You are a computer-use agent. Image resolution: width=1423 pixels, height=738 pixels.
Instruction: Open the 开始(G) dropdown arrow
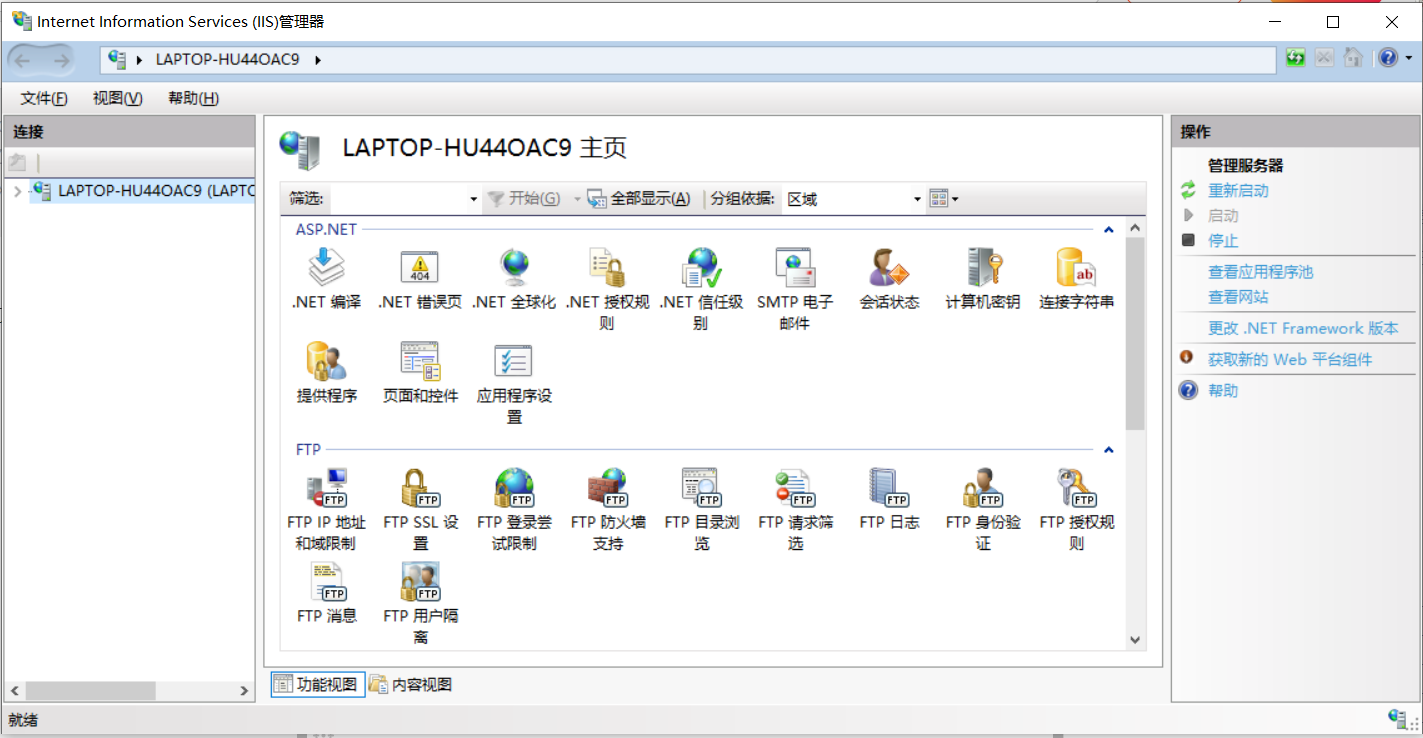click(577, 199)
